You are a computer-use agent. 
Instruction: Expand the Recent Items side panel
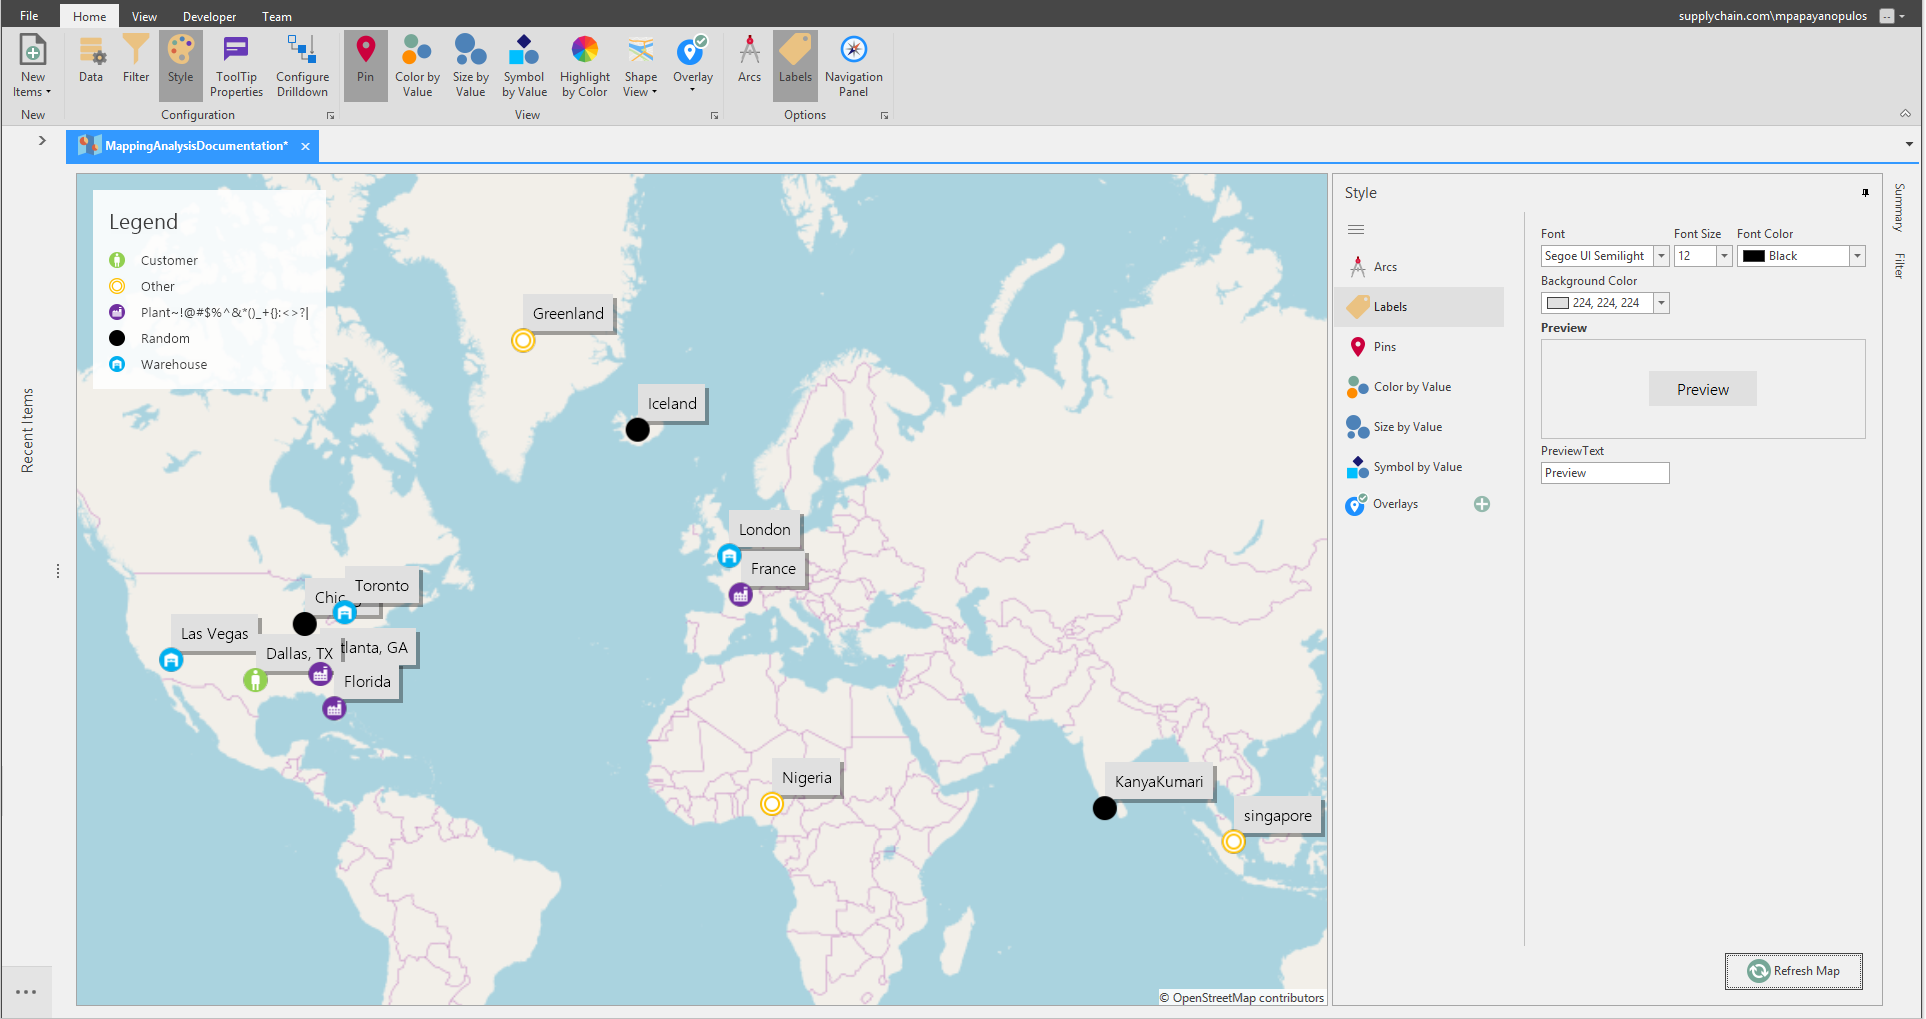click(x=42, y=141)
